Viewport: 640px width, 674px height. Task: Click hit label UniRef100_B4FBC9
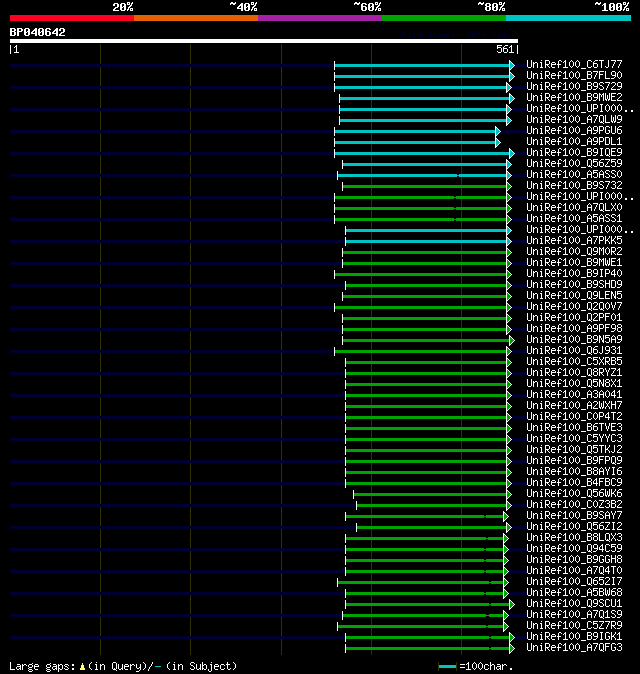(574, 483)
